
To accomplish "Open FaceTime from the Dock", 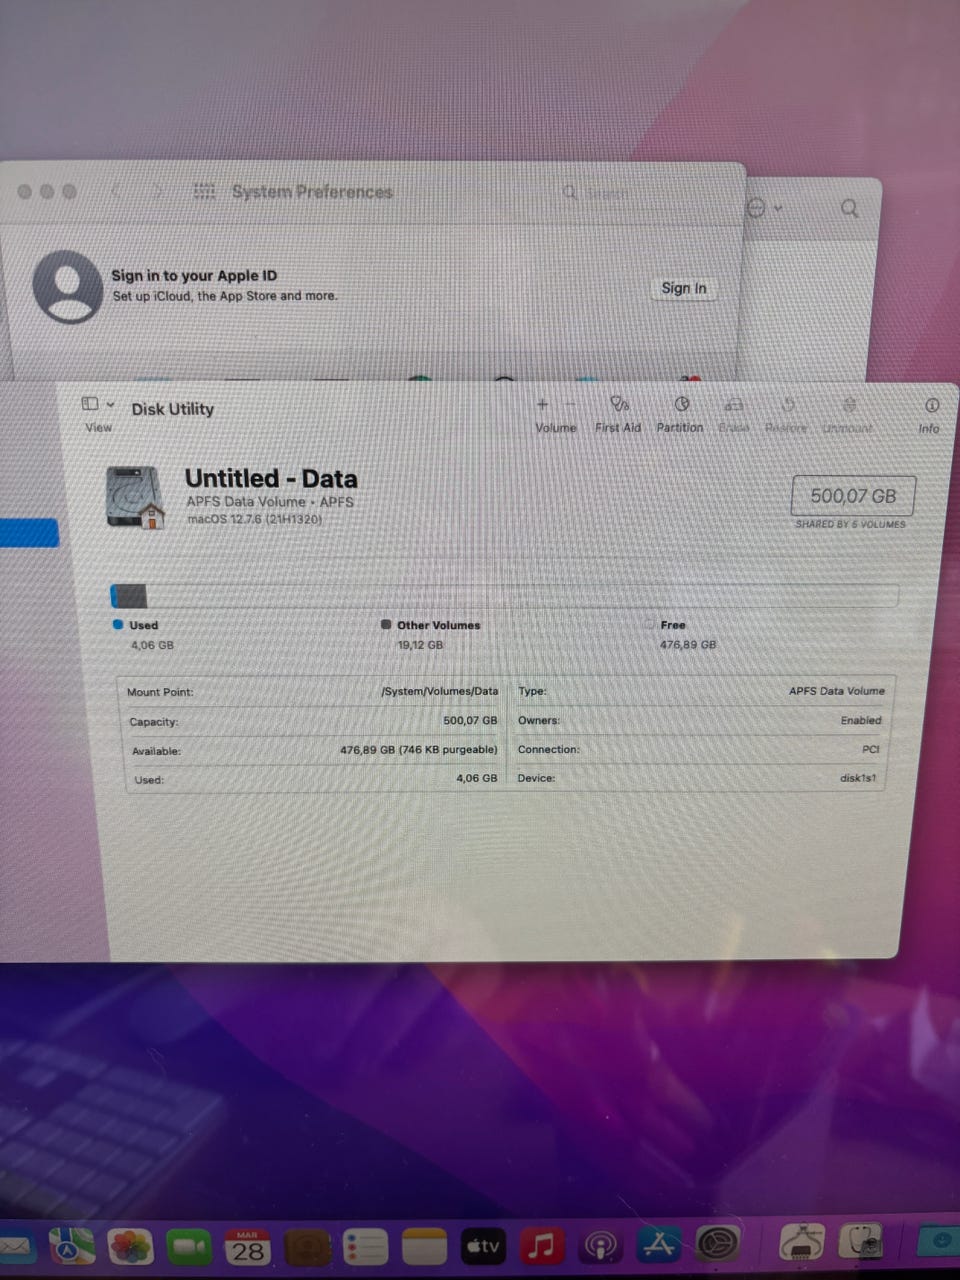I will tap(189, 1246).
